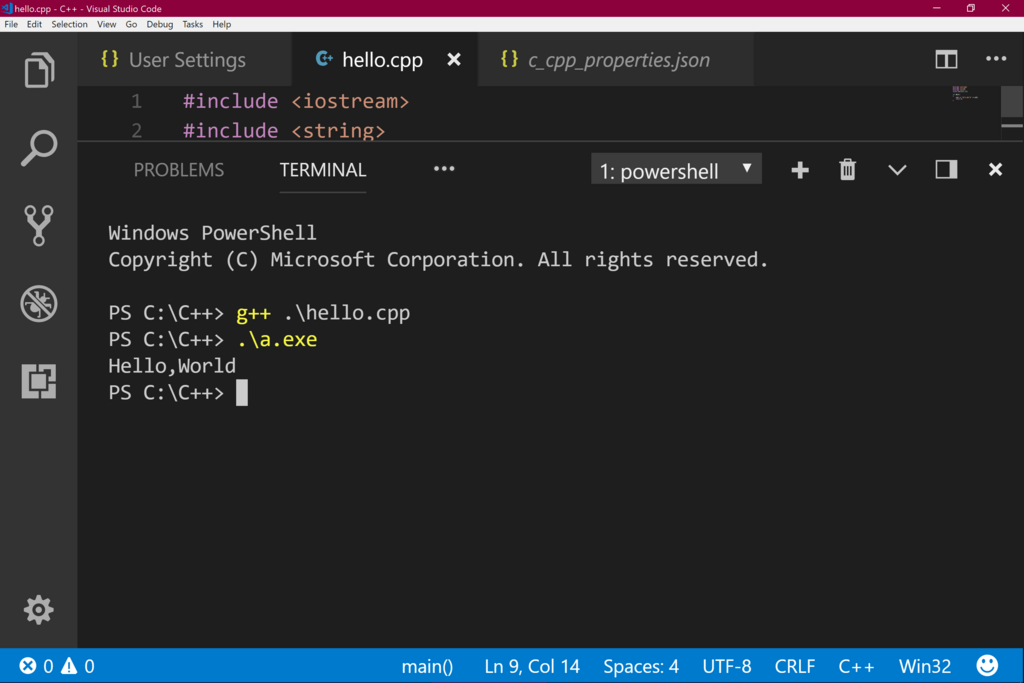Open the Debug menu
Viewport: 1024px width, 683px height.
(x=159, y=24)
